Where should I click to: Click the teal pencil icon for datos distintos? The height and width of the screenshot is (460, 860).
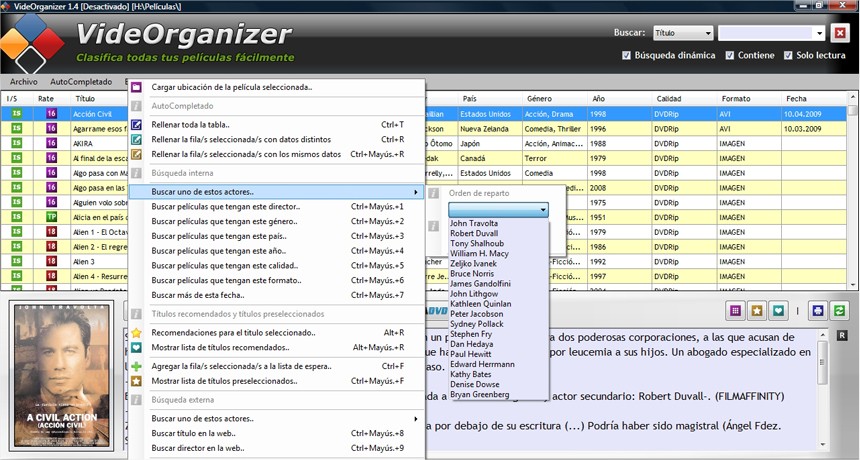click(137, 139)
